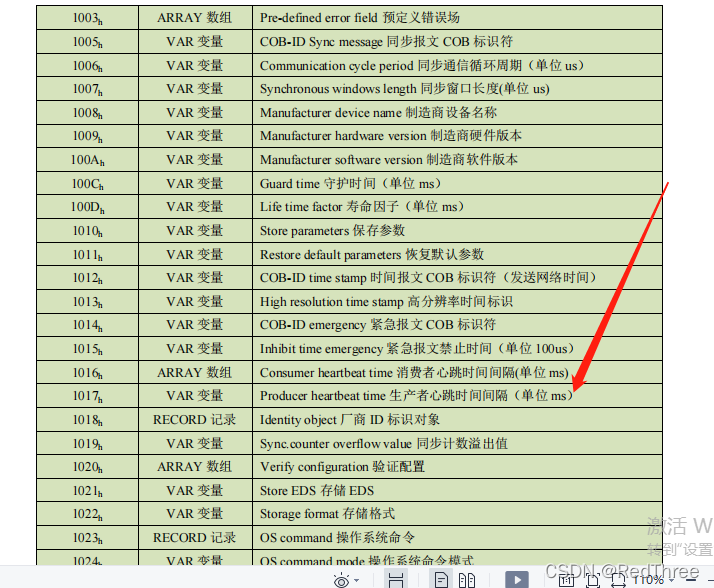Select 'Manufacturer hardware version' cell

coord(457,136)
